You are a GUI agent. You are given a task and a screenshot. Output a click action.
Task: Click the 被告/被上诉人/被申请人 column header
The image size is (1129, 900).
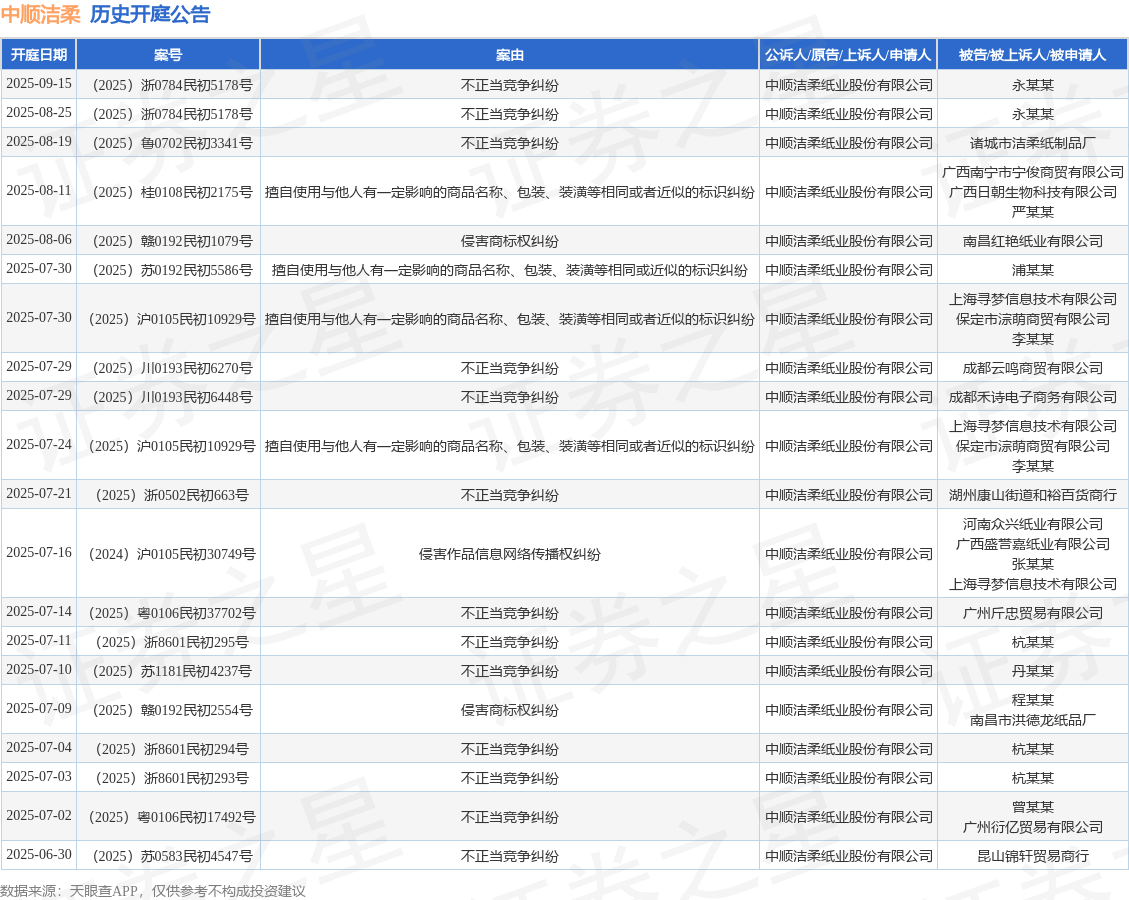point(1033,55)
